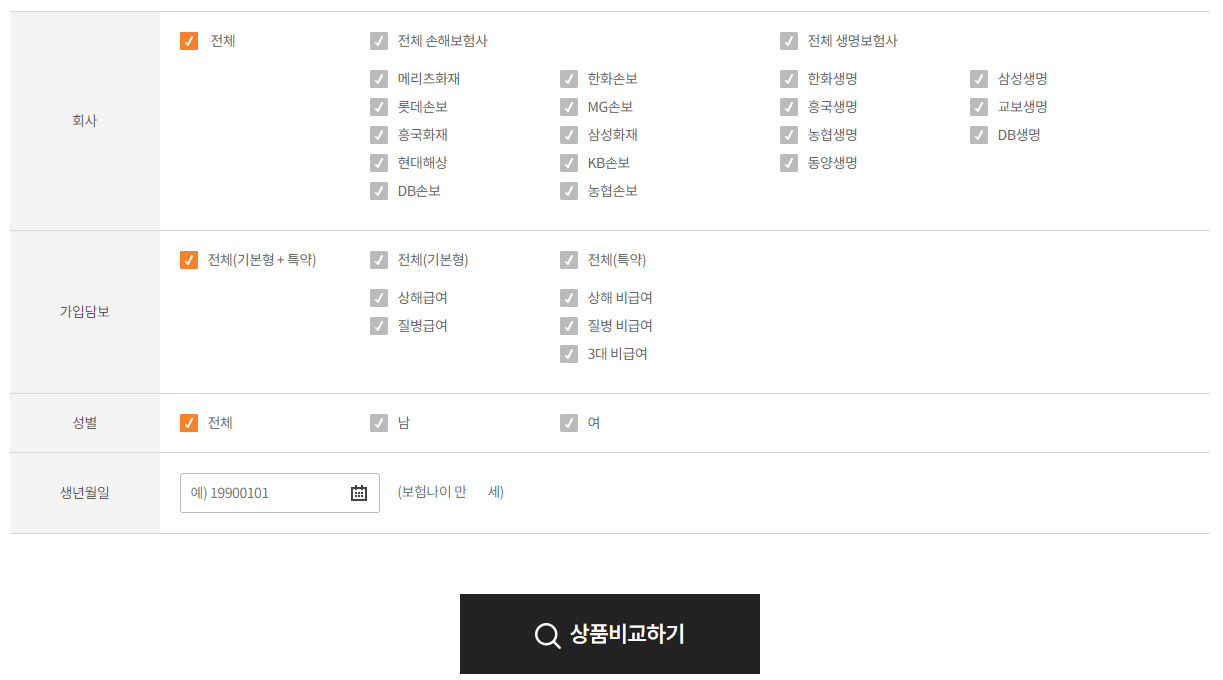Open the calendar date picker icon

click(x=360, y=492)
